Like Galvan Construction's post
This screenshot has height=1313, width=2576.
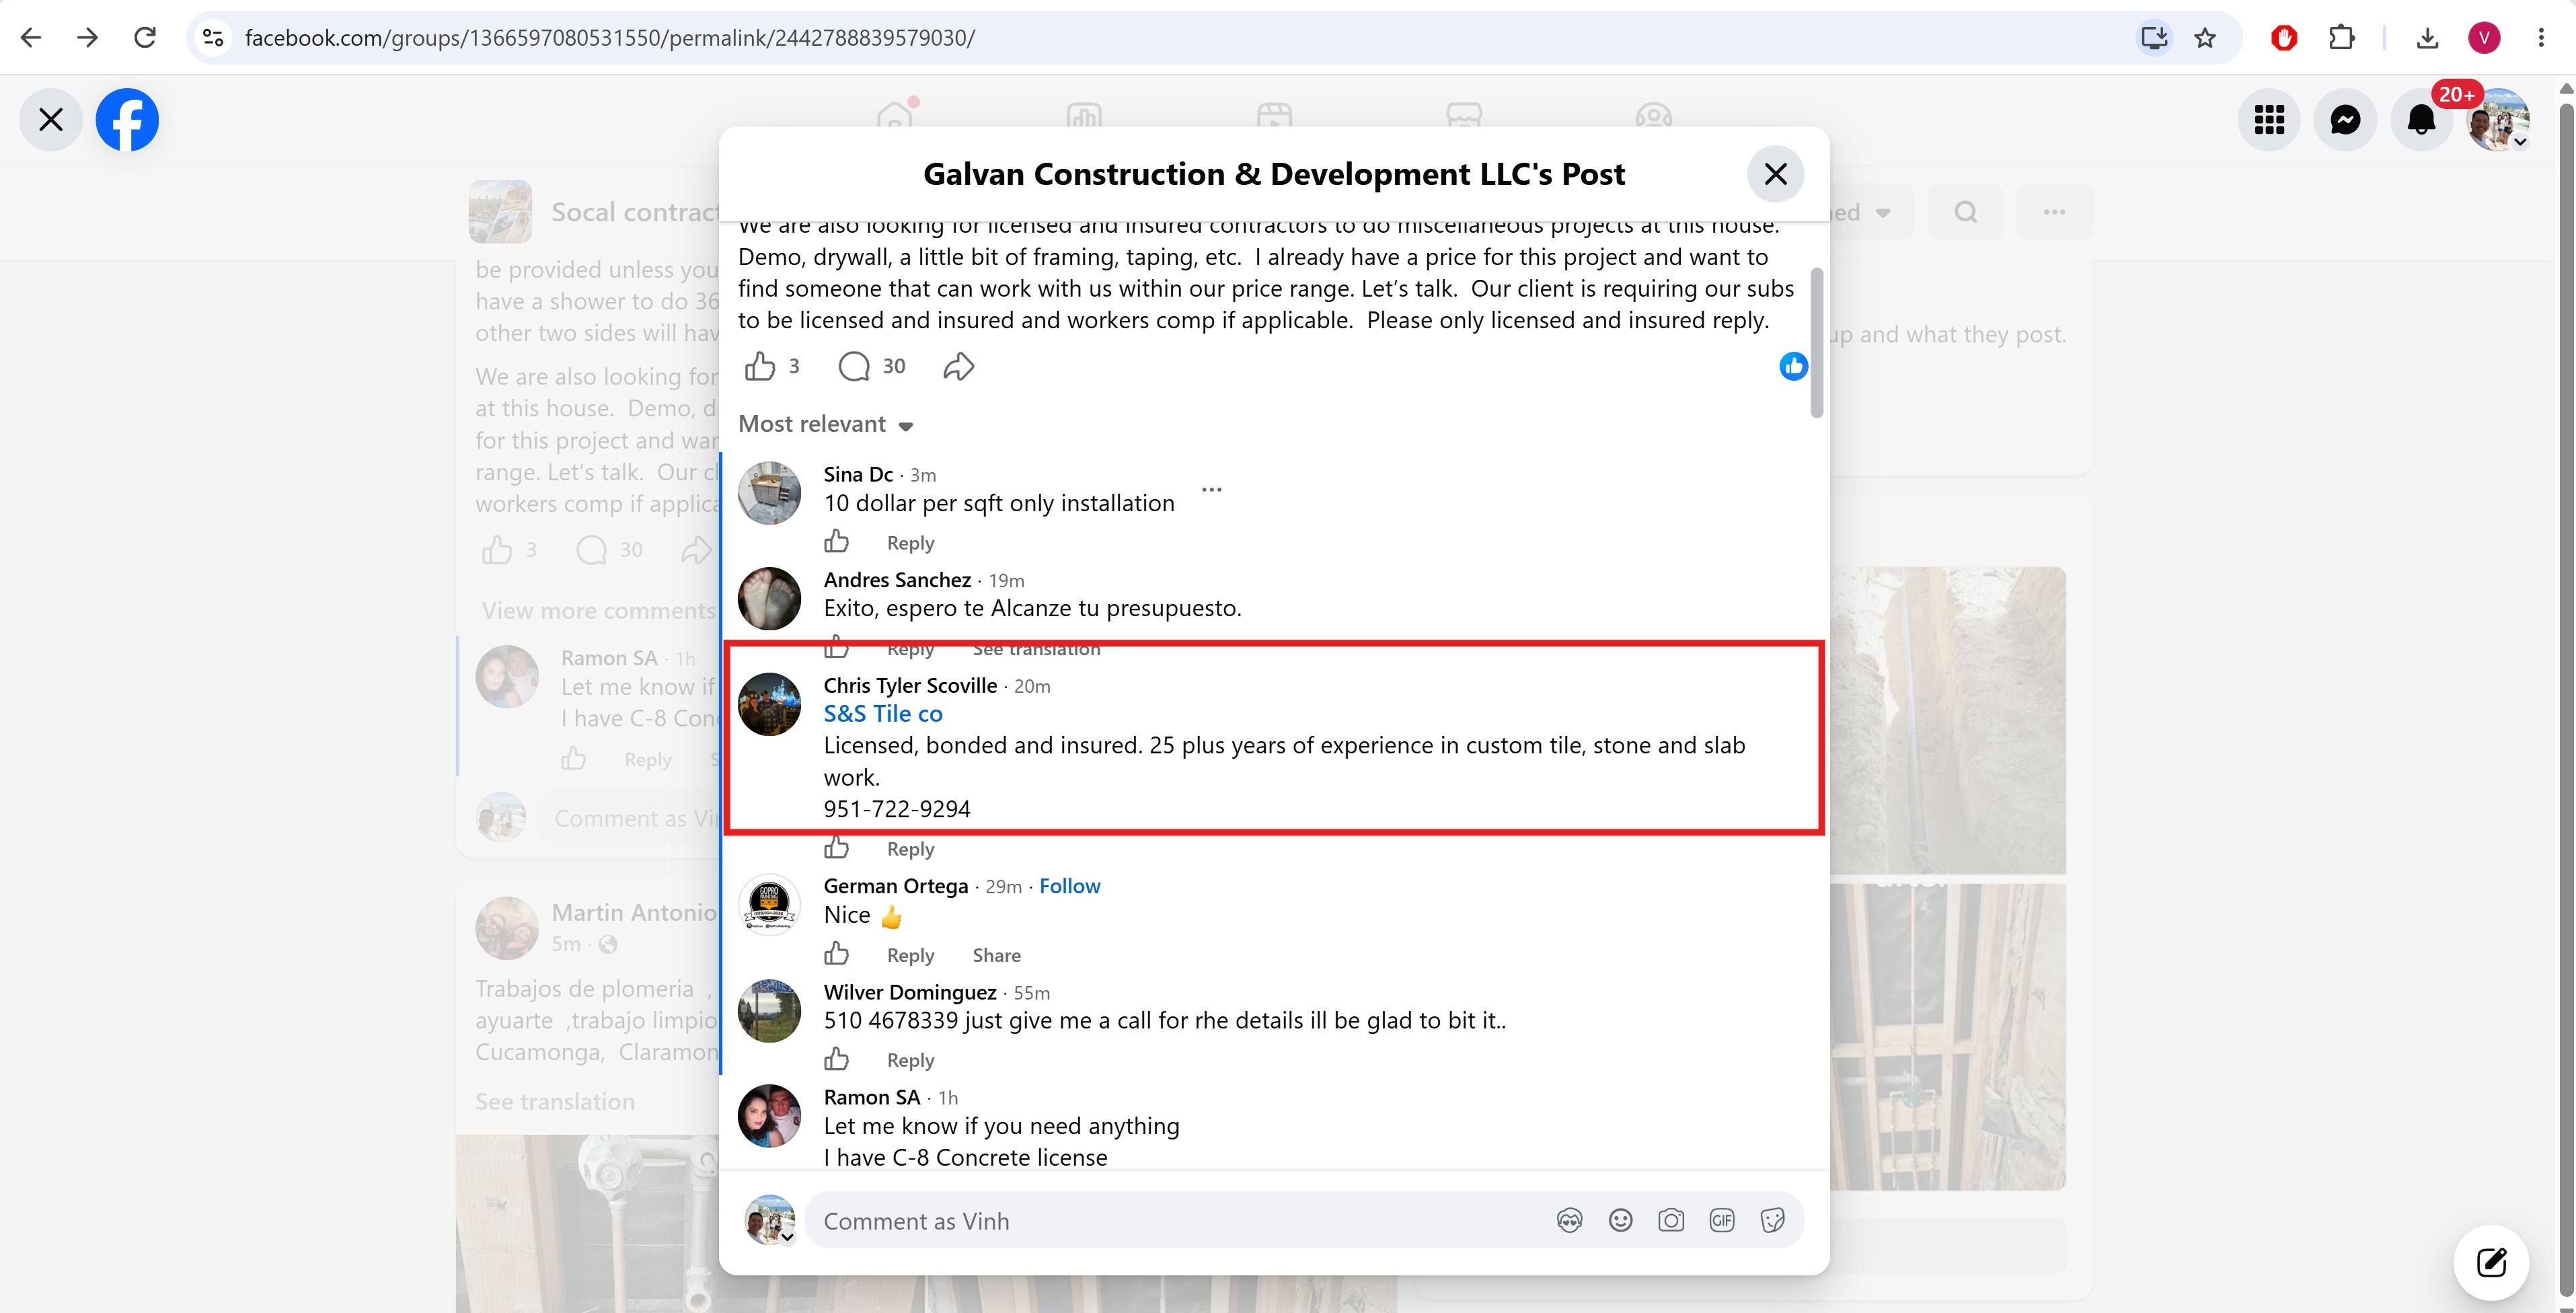pos(760,366)
